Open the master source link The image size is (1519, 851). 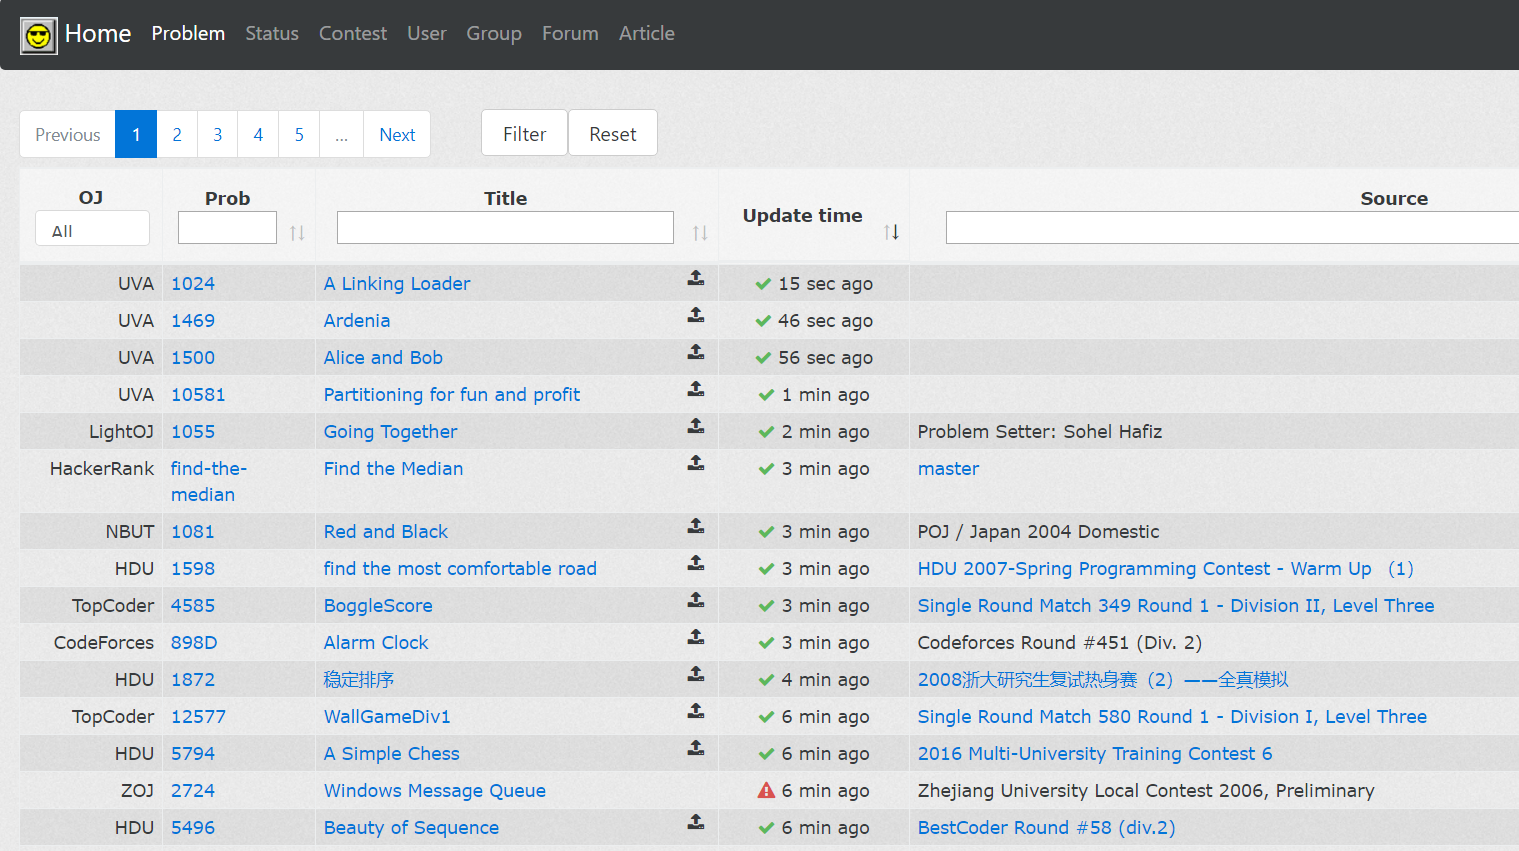[948, 469]
